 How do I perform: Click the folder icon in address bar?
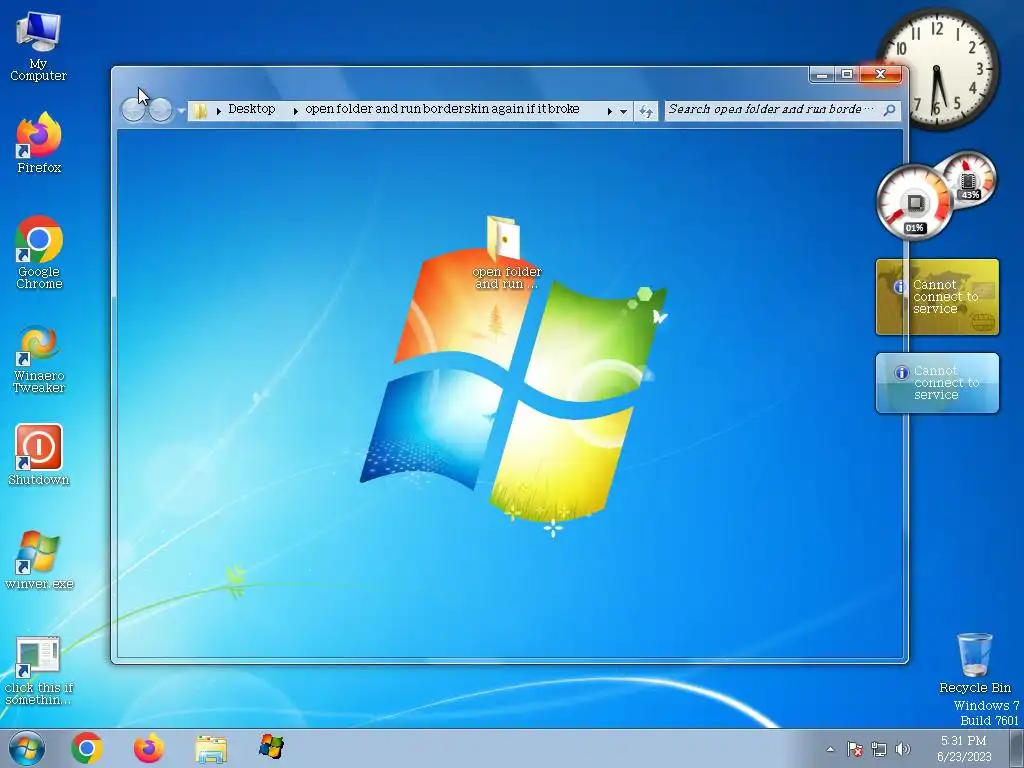pos(200,110)
